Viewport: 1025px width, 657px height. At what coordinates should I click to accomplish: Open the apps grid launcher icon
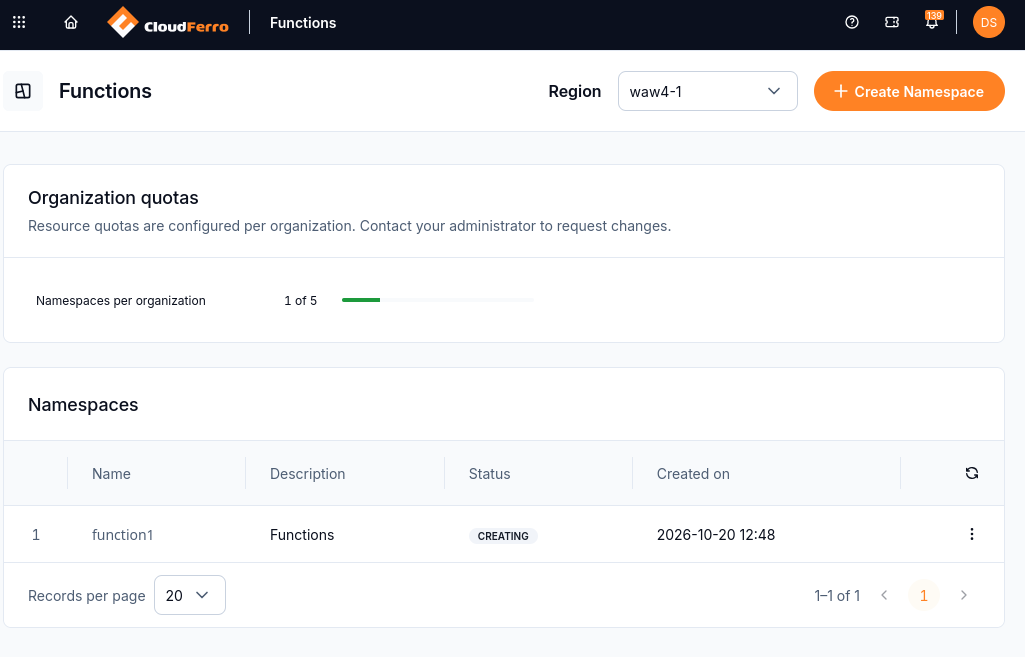19,22
